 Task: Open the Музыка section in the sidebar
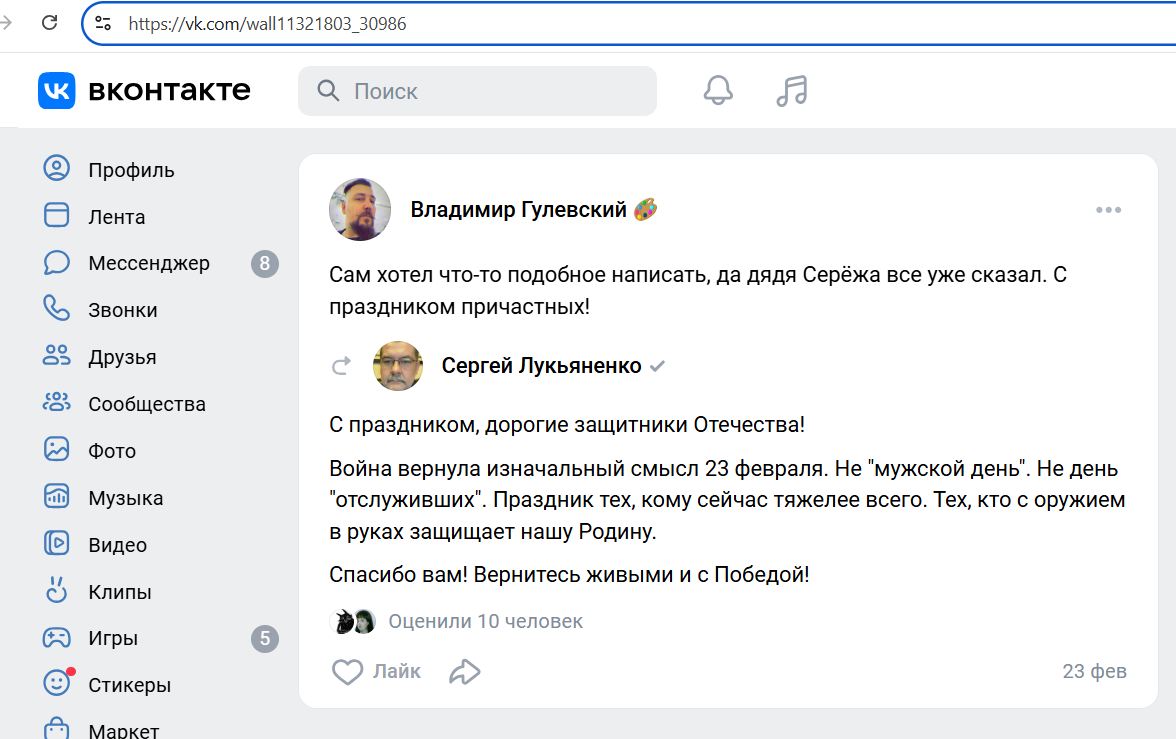coord(125,497)
